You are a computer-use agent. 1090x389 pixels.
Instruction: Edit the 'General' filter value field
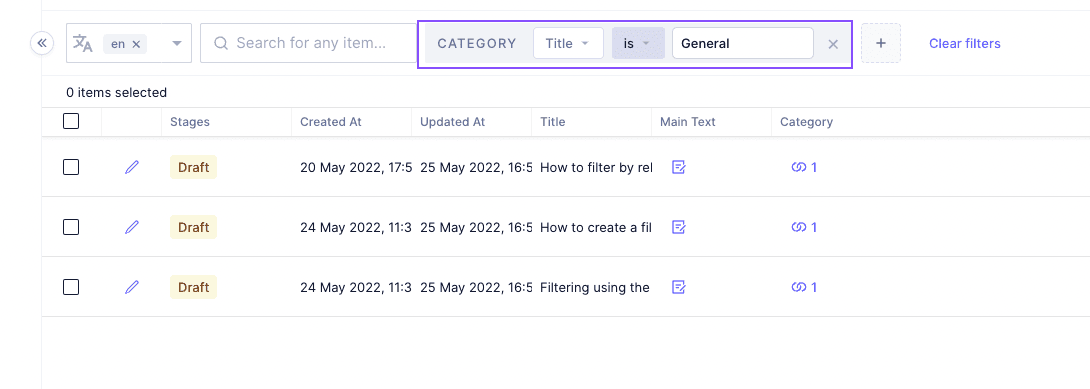[742, 43]
